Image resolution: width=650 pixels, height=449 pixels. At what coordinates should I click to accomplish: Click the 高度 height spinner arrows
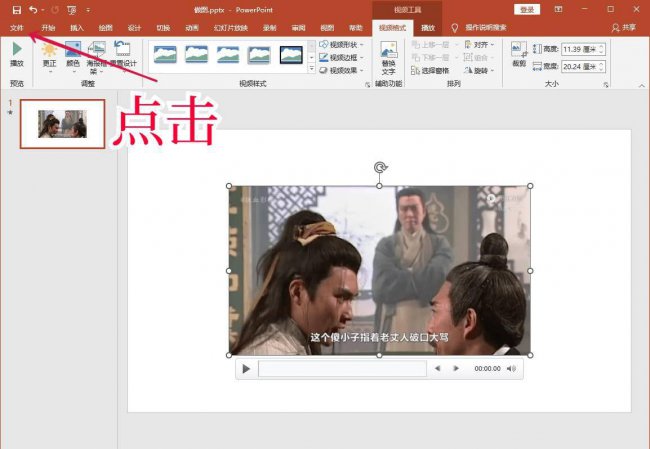point(602,49)
